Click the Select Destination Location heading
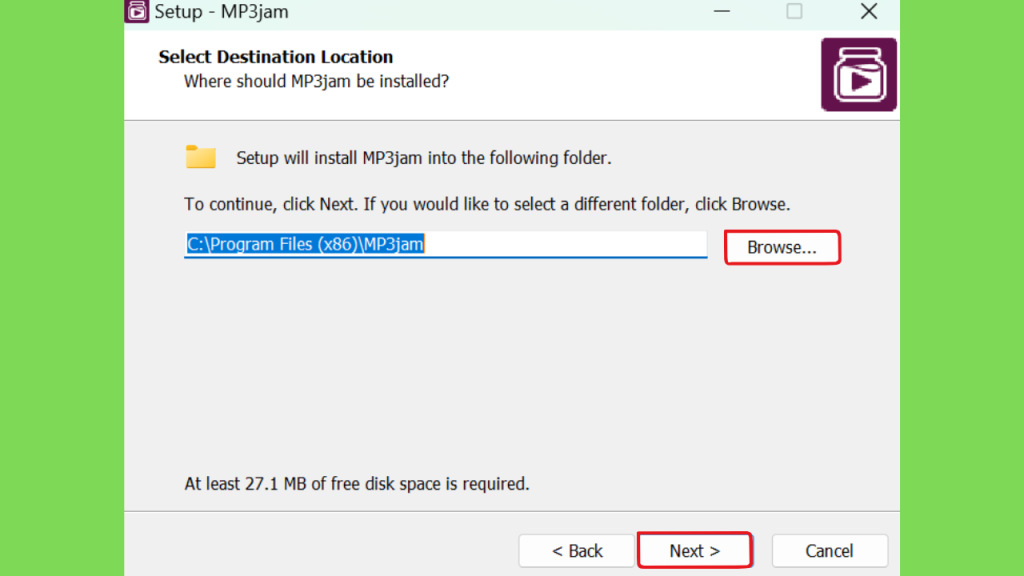 (x=276, y=57)
